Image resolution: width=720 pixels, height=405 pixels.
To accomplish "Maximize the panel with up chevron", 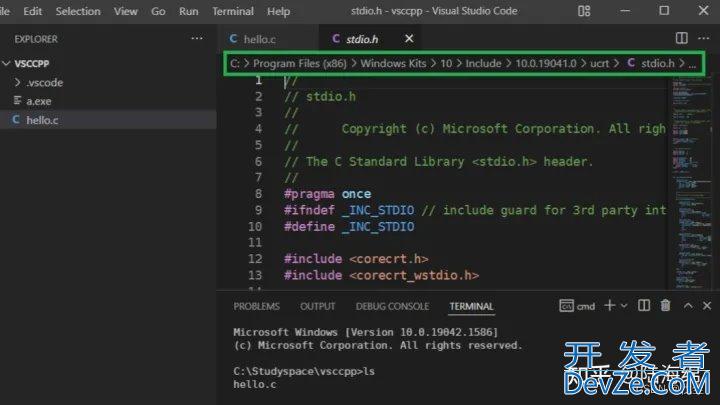I will 688,305.
